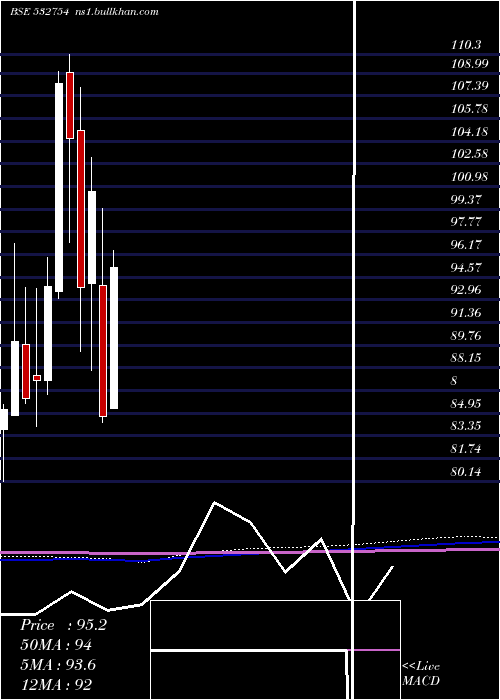The height and width of the screenshot is (700, 500).
Task: Click the 89.76 price axis label
Action: 466,335
